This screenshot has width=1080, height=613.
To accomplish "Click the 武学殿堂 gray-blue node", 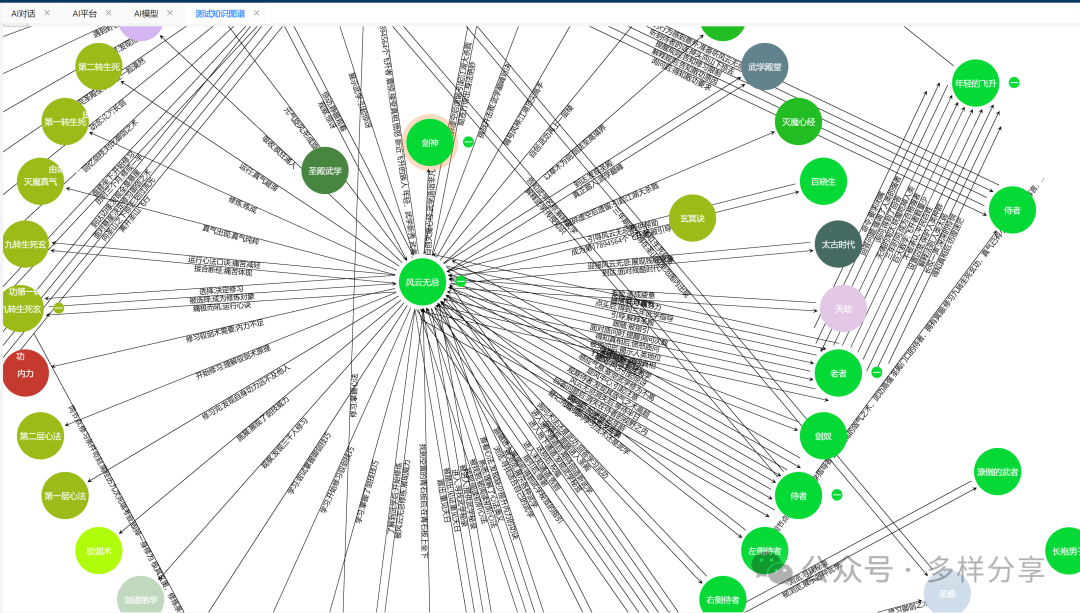I will point(765,67).
